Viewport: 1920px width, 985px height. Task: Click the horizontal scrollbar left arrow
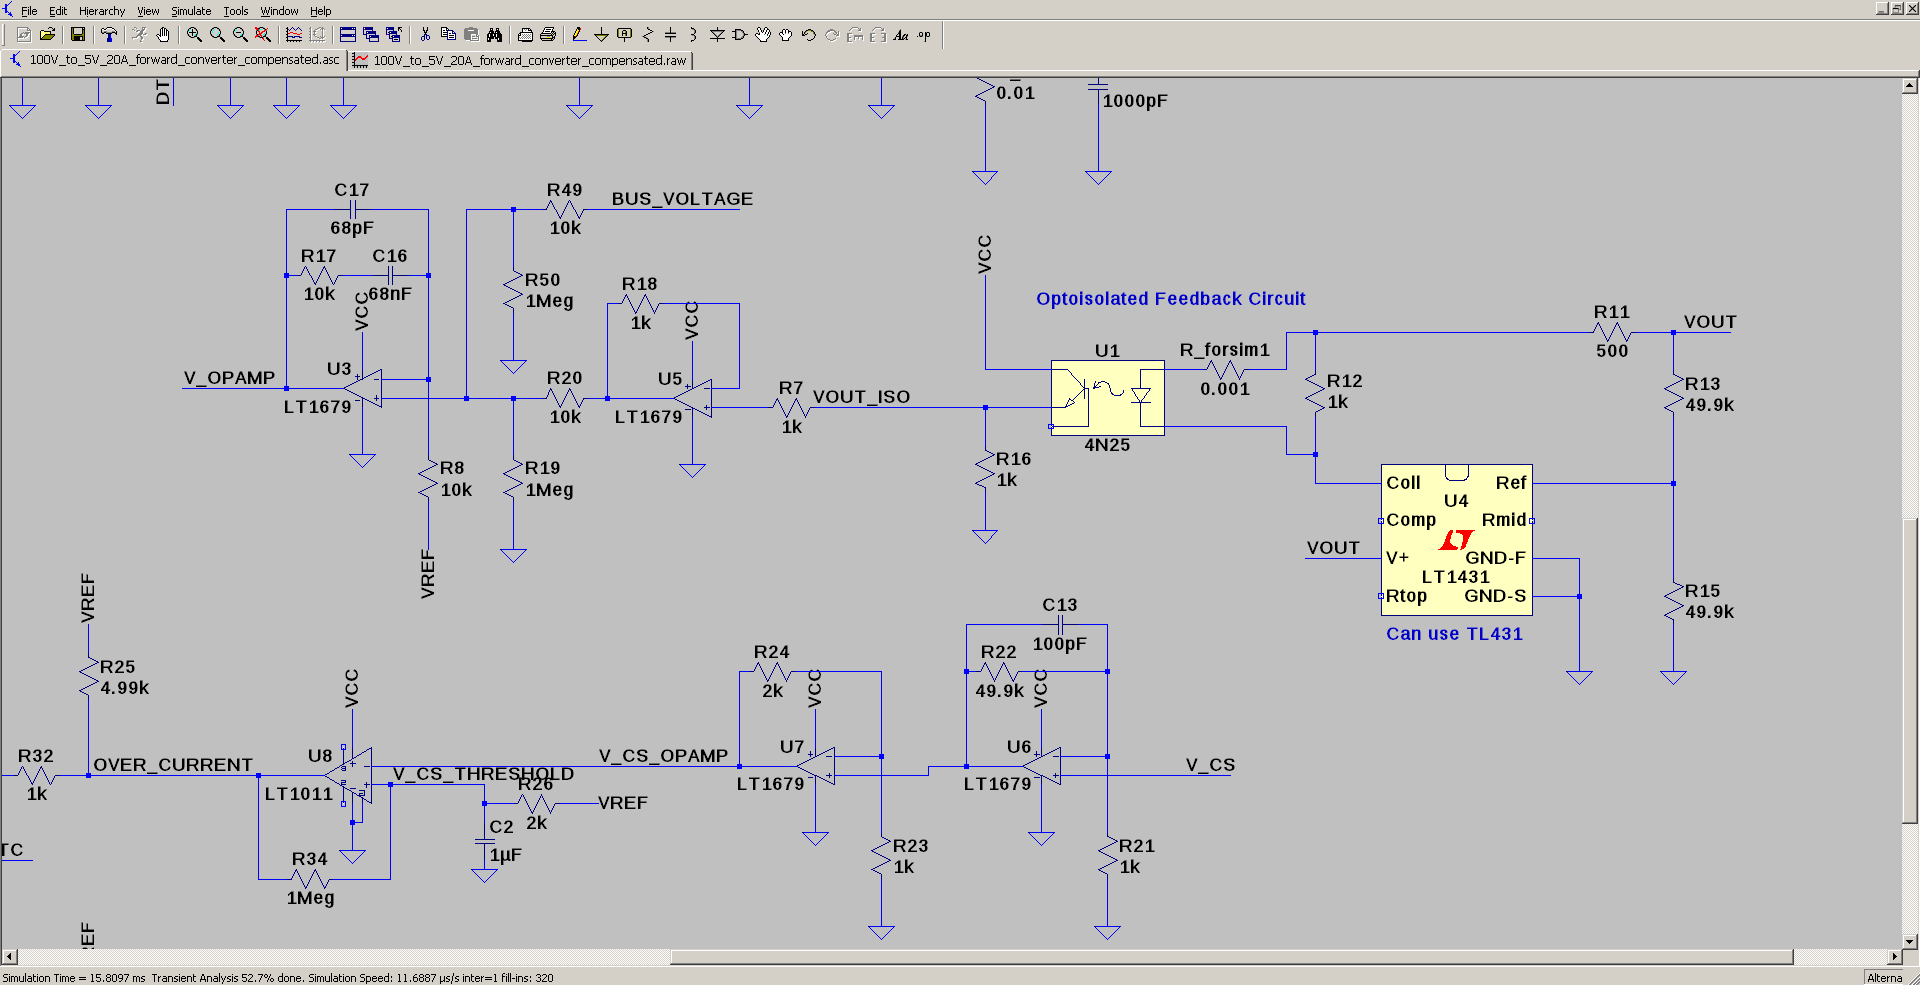(9, 957)
